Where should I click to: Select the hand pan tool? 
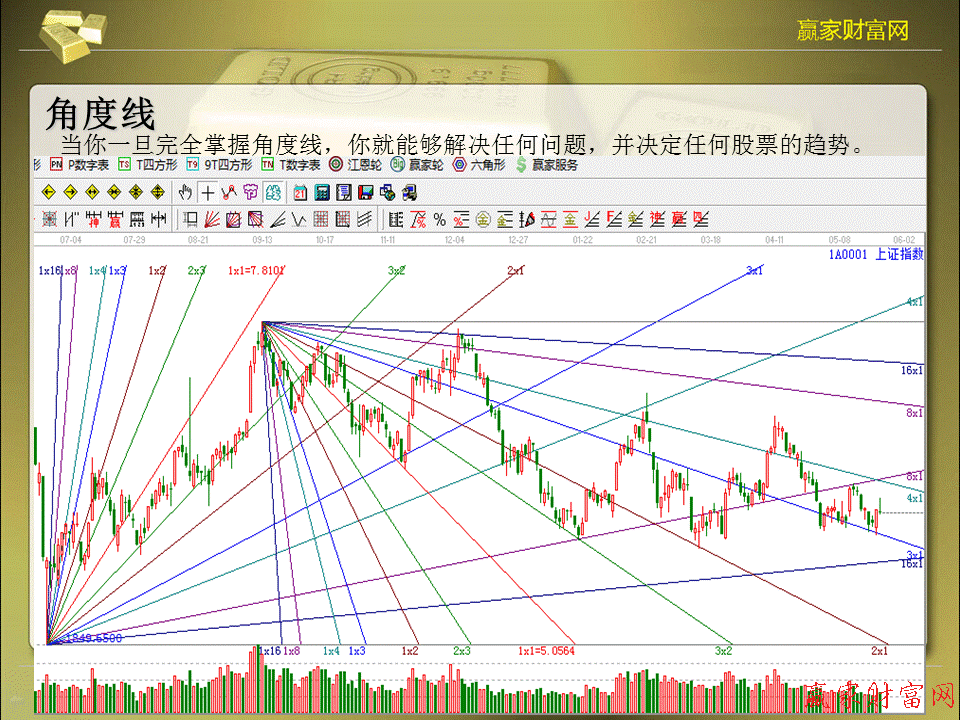coord(185,192)
